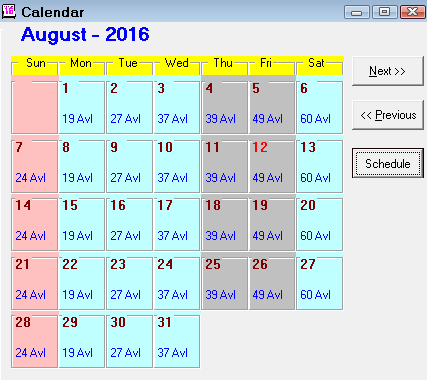Select Saturday the 20th cell

[x=320, y=224]
